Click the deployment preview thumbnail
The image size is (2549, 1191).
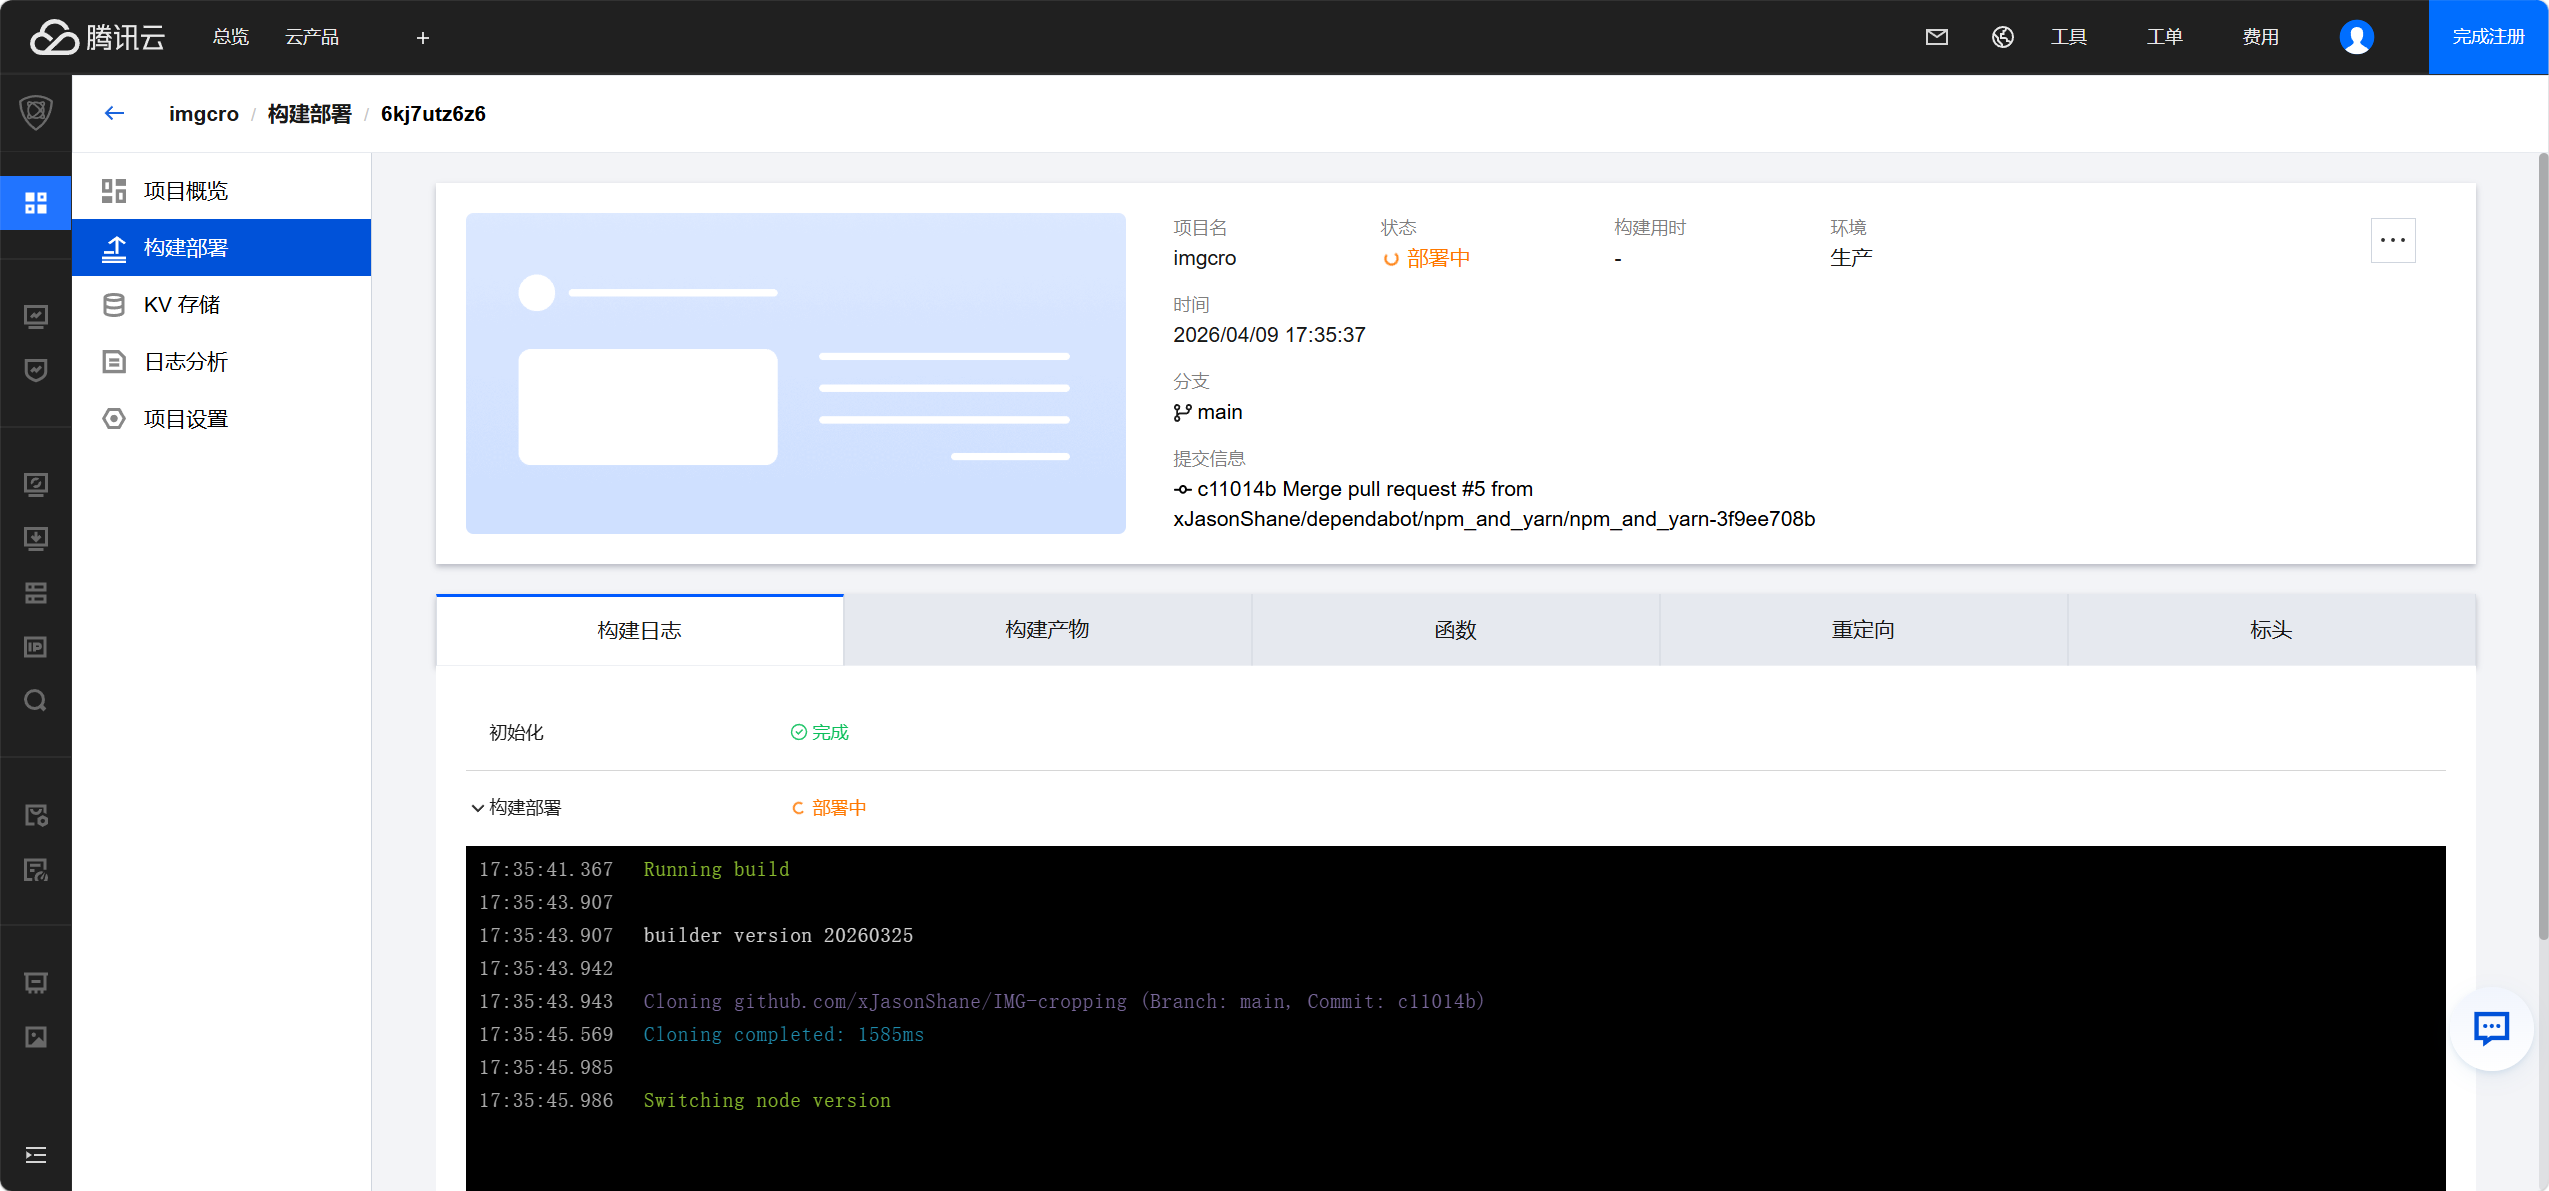coord(795,373)
